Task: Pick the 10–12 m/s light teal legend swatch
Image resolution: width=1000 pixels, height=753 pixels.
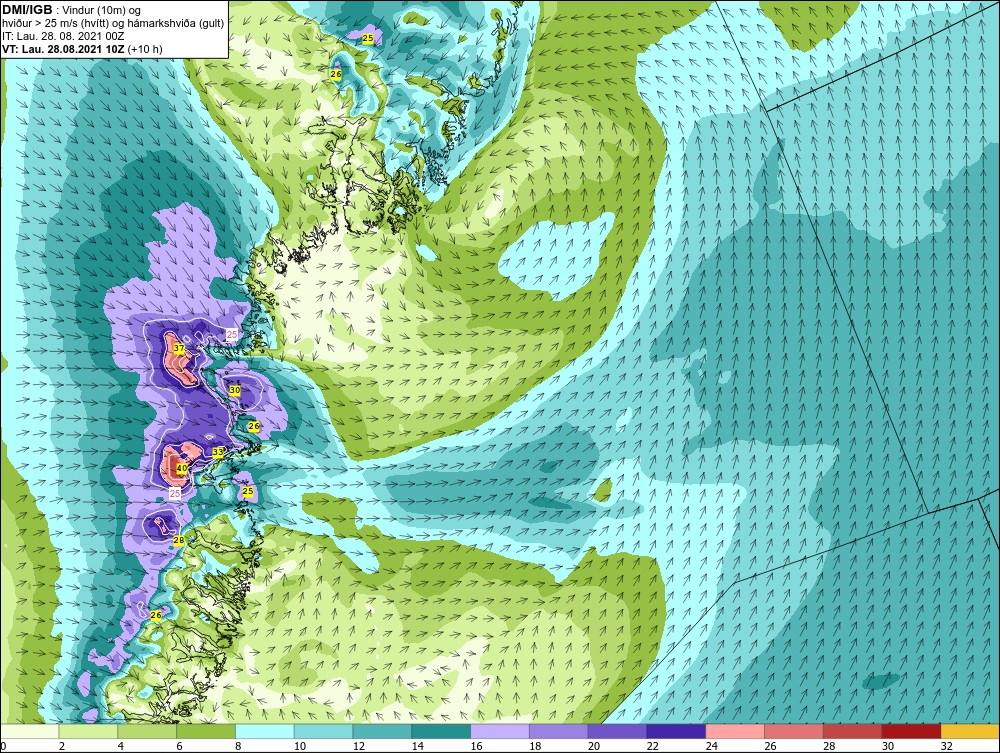Action: click(x=323, y=731)
